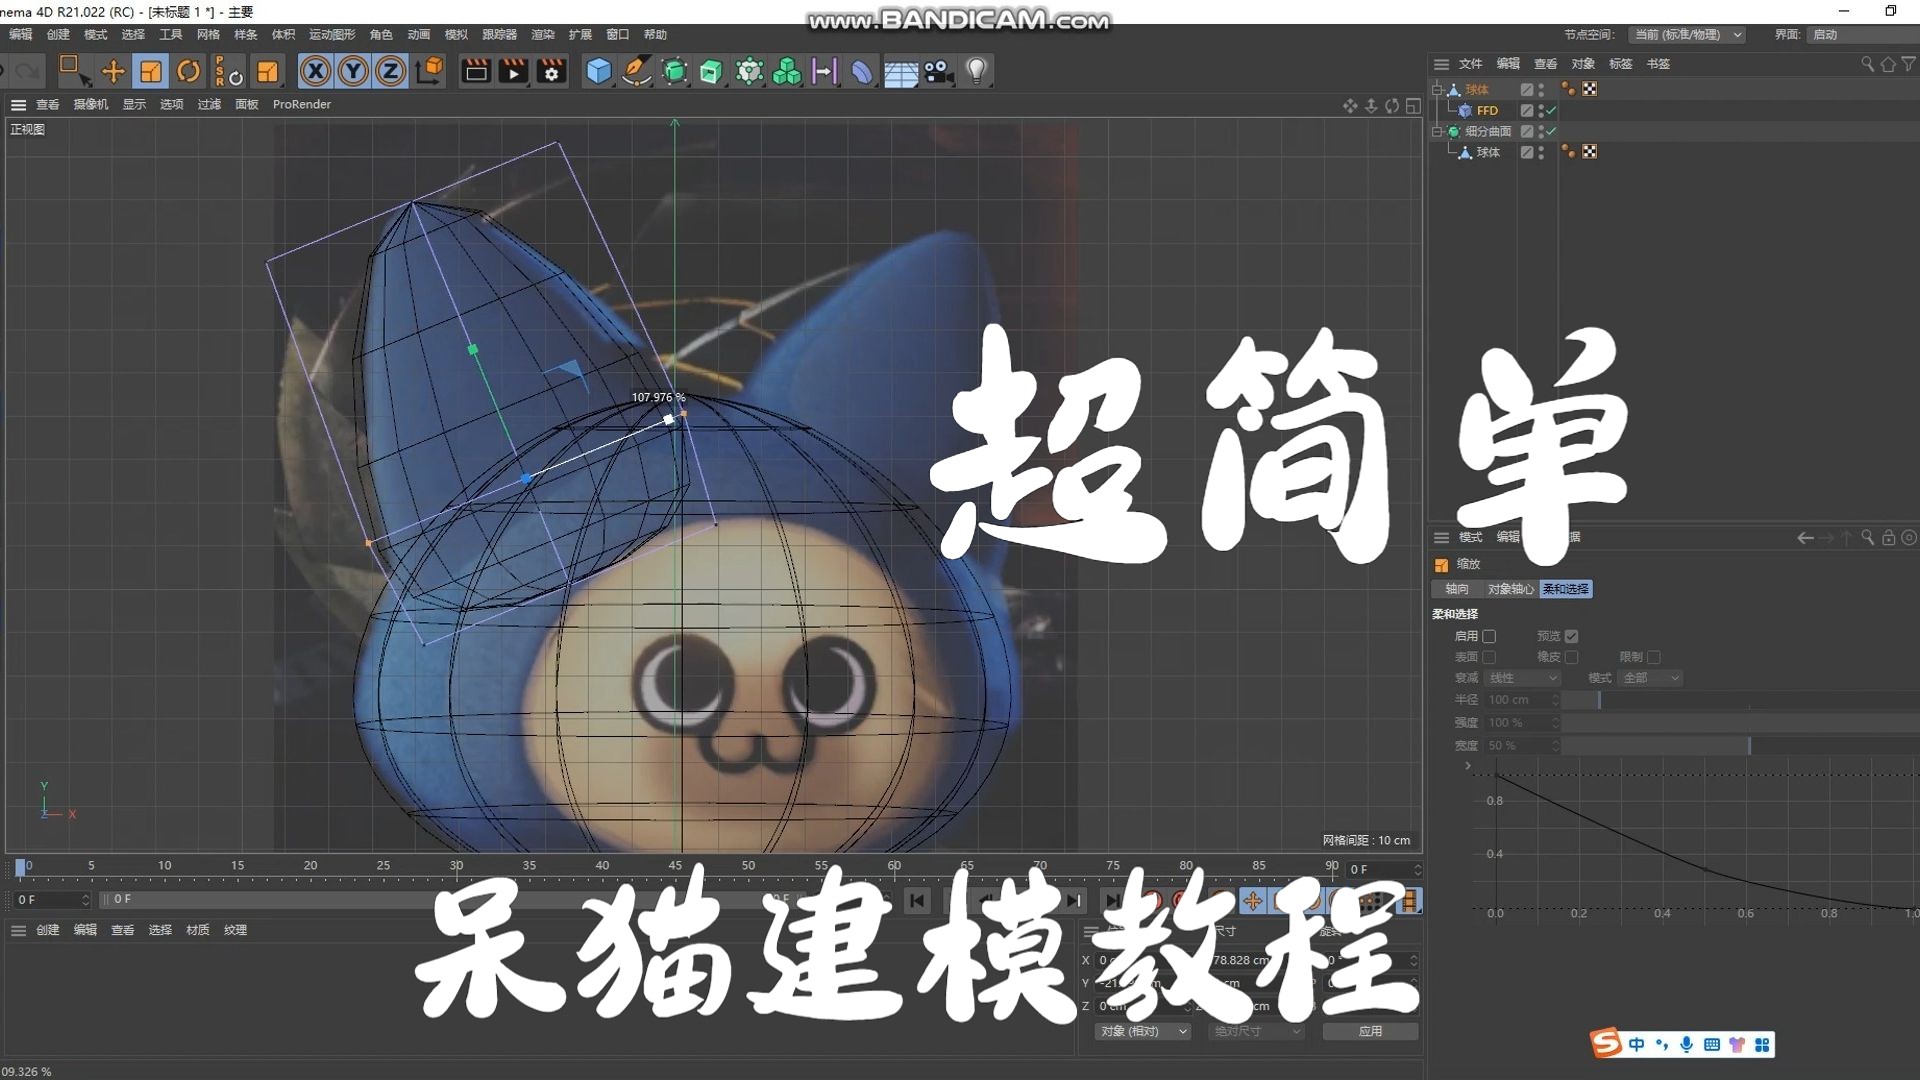Add a floor environment object

[x=900, y=71]
